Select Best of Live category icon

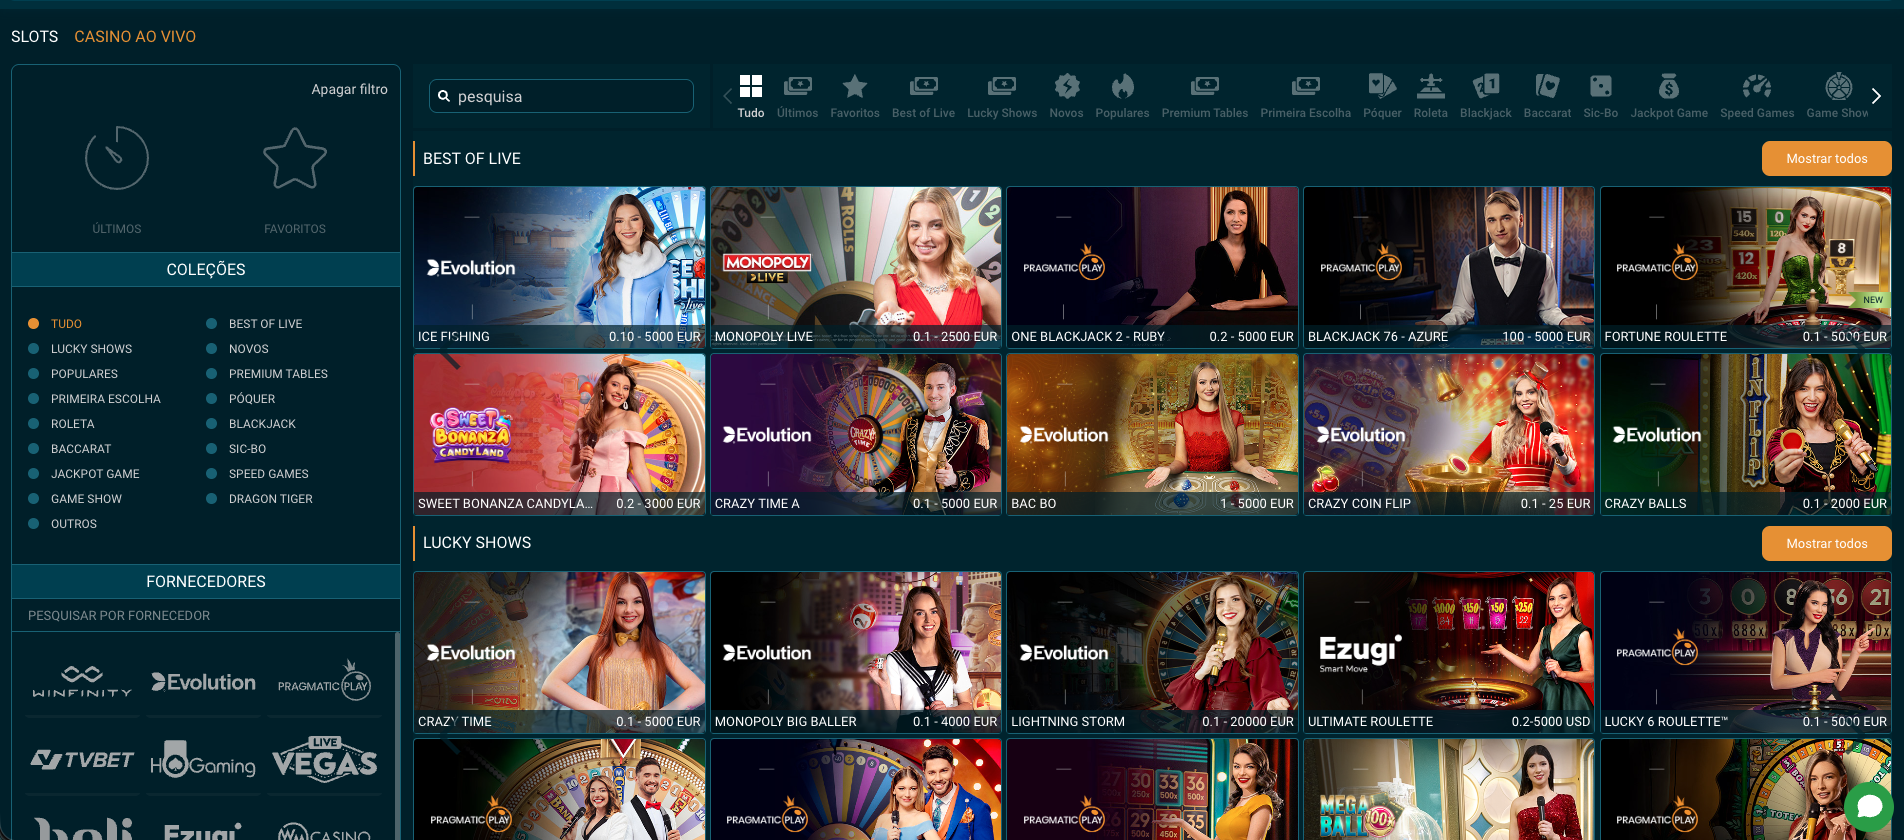[x=923, y=86]
